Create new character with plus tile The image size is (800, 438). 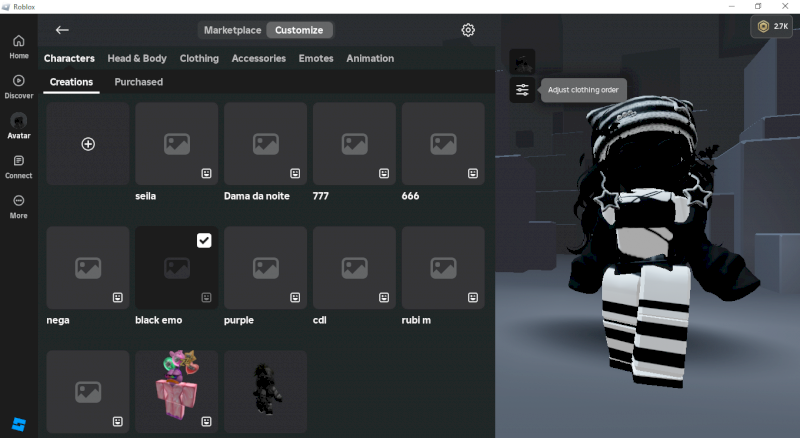click(x=88, y=143)
